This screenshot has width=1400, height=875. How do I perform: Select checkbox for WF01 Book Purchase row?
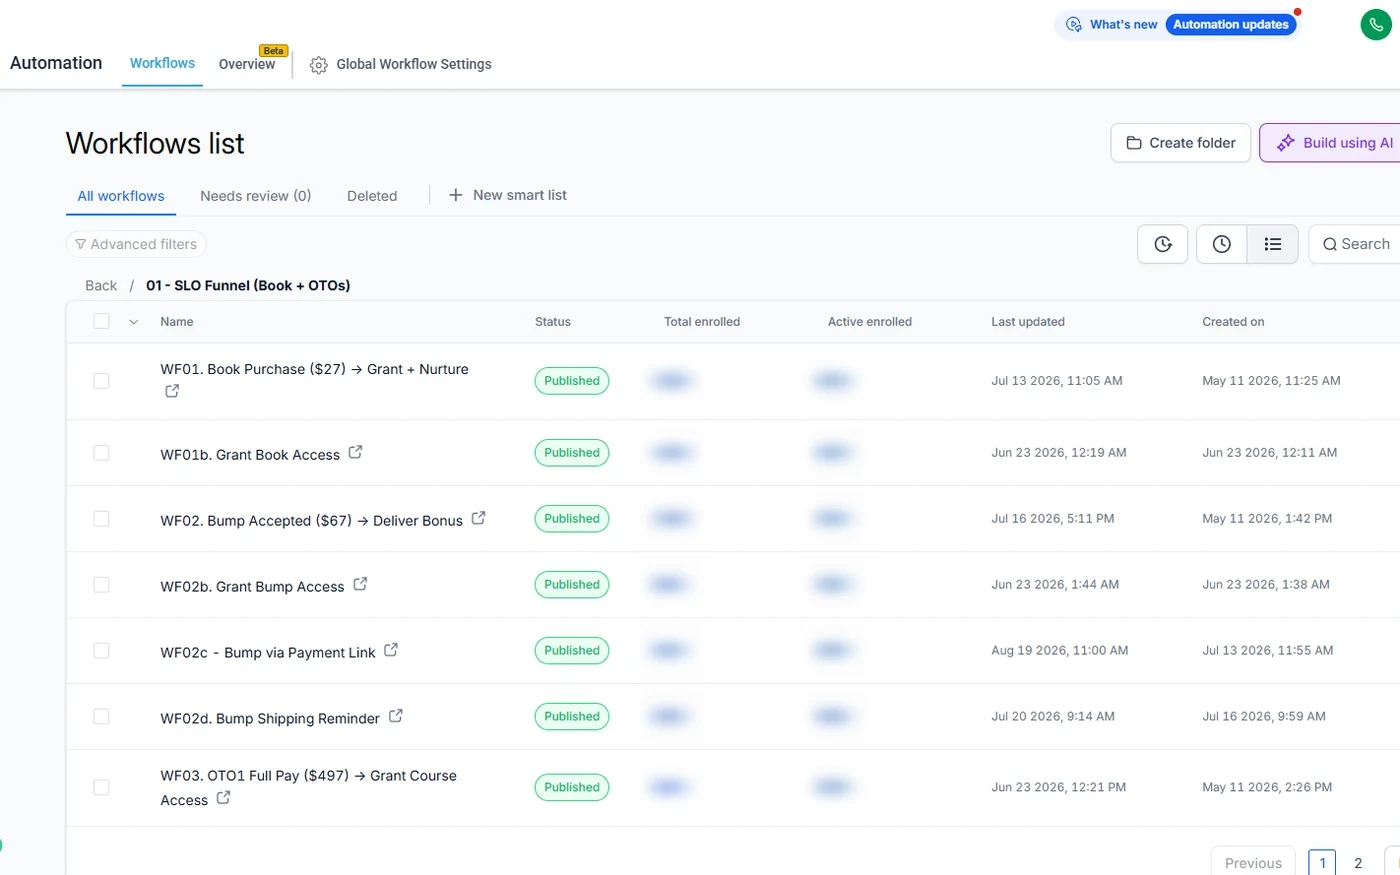click(x=101, y=381)
